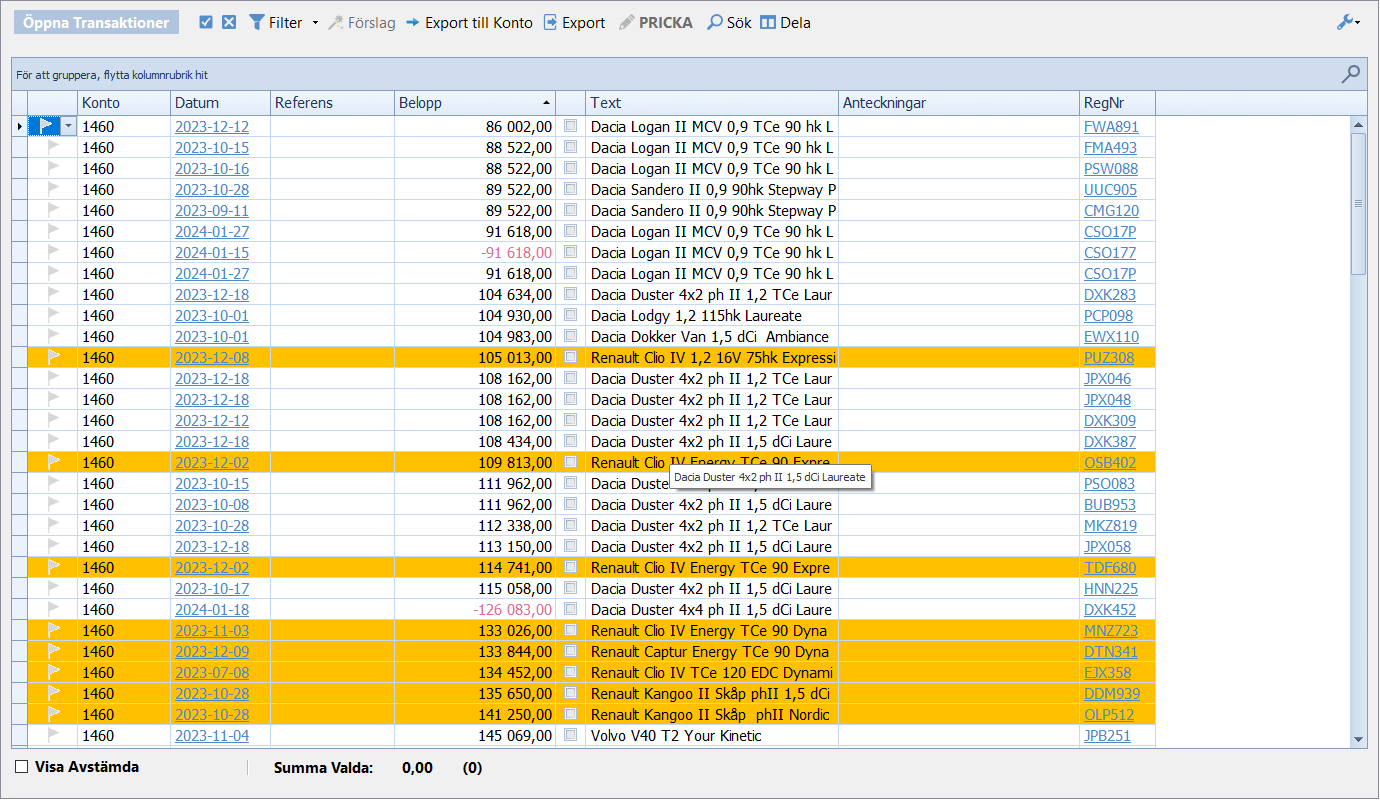Sort by the Datum column header
The image size is (1380, 800).
[221, 102]
